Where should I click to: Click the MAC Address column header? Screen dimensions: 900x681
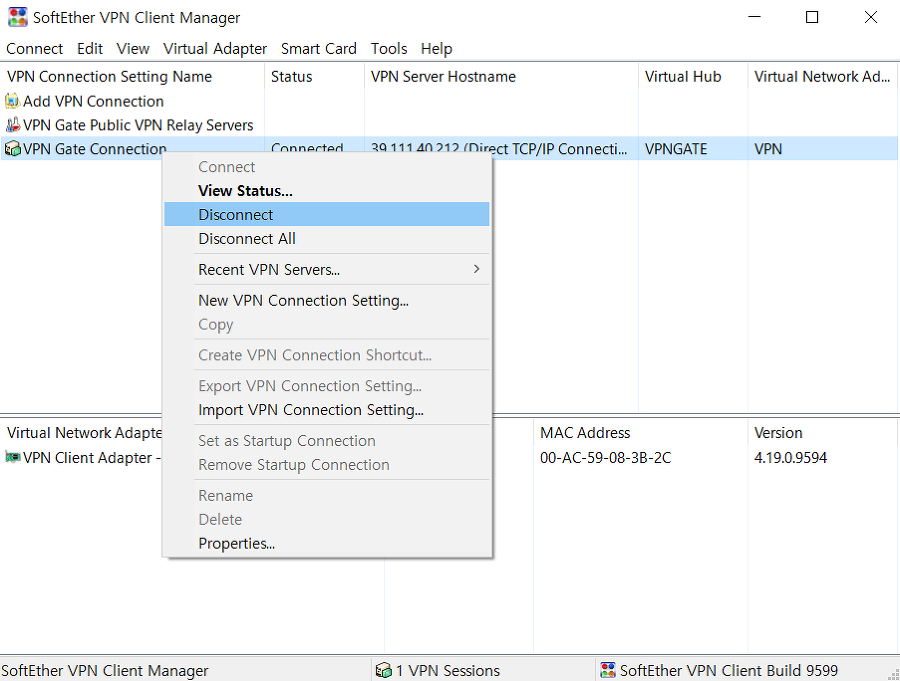coord(641,432)
